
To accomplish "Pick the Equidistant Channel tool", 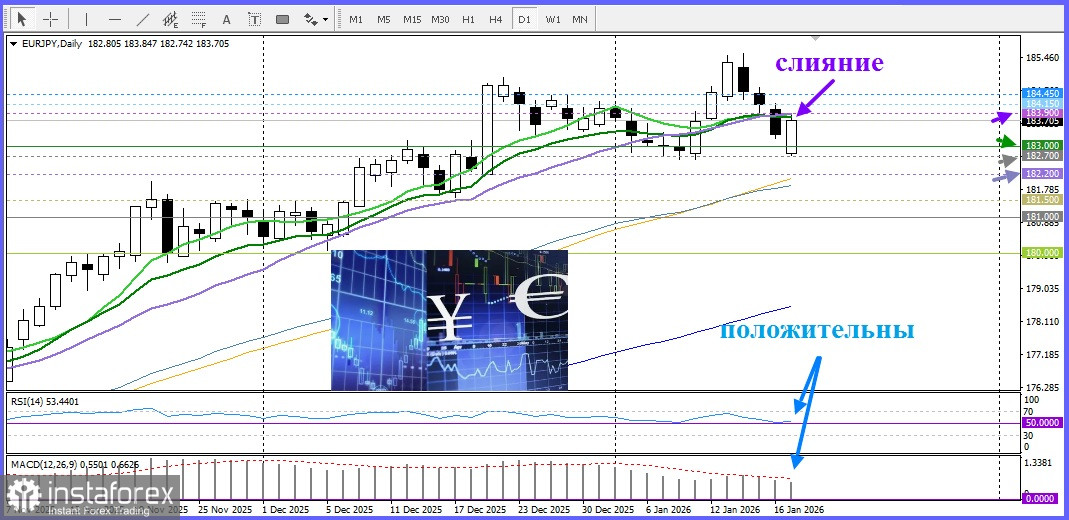I will (170, 19).
